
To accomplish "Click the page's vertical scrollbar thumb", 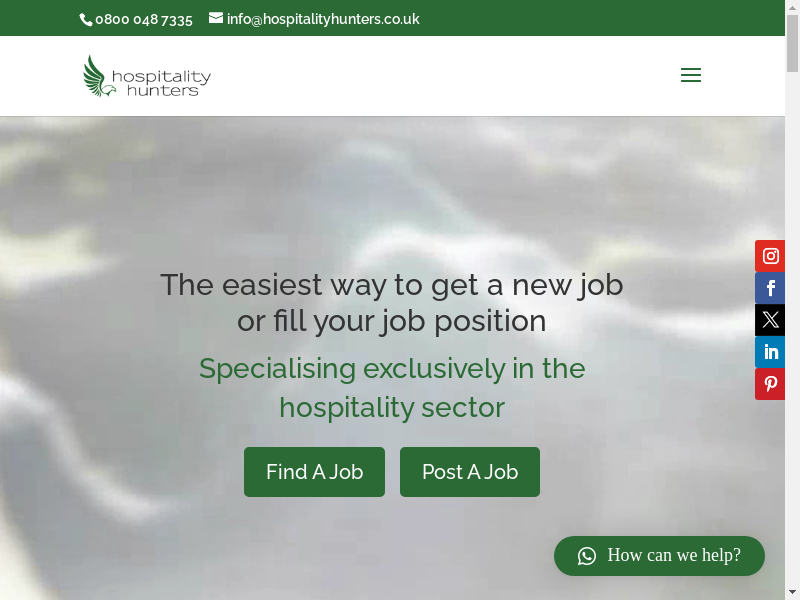I will pos(792,44).
